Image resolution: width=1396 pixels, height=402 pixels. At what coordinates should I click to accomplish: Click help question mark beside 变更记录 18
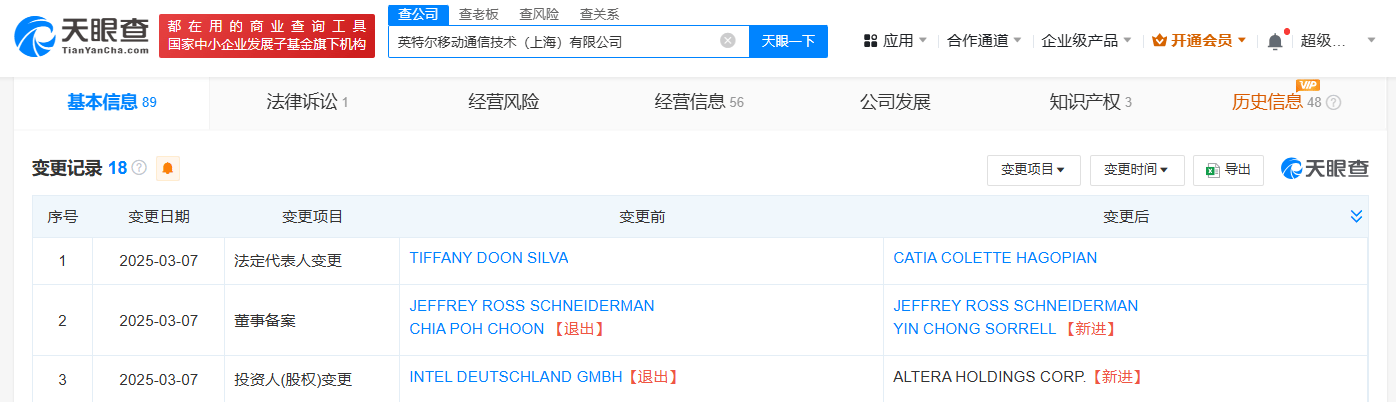(x=139, y=168)
